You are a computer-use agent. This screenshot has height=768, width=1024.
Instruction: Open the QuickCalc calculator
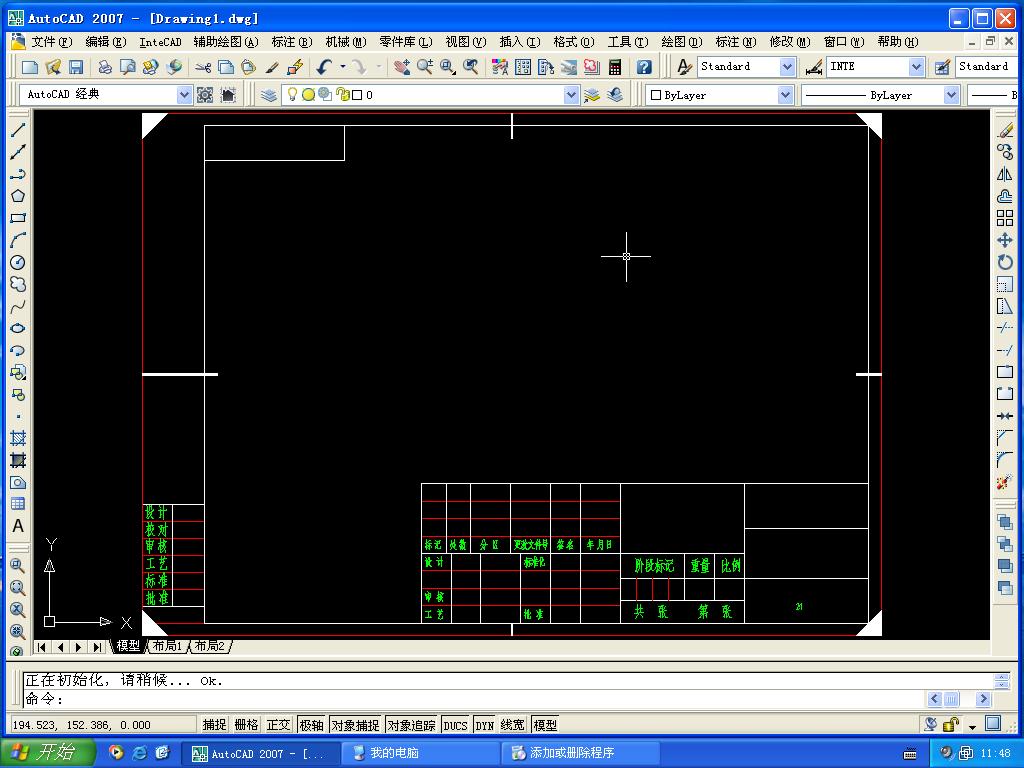tap(615, 67)
